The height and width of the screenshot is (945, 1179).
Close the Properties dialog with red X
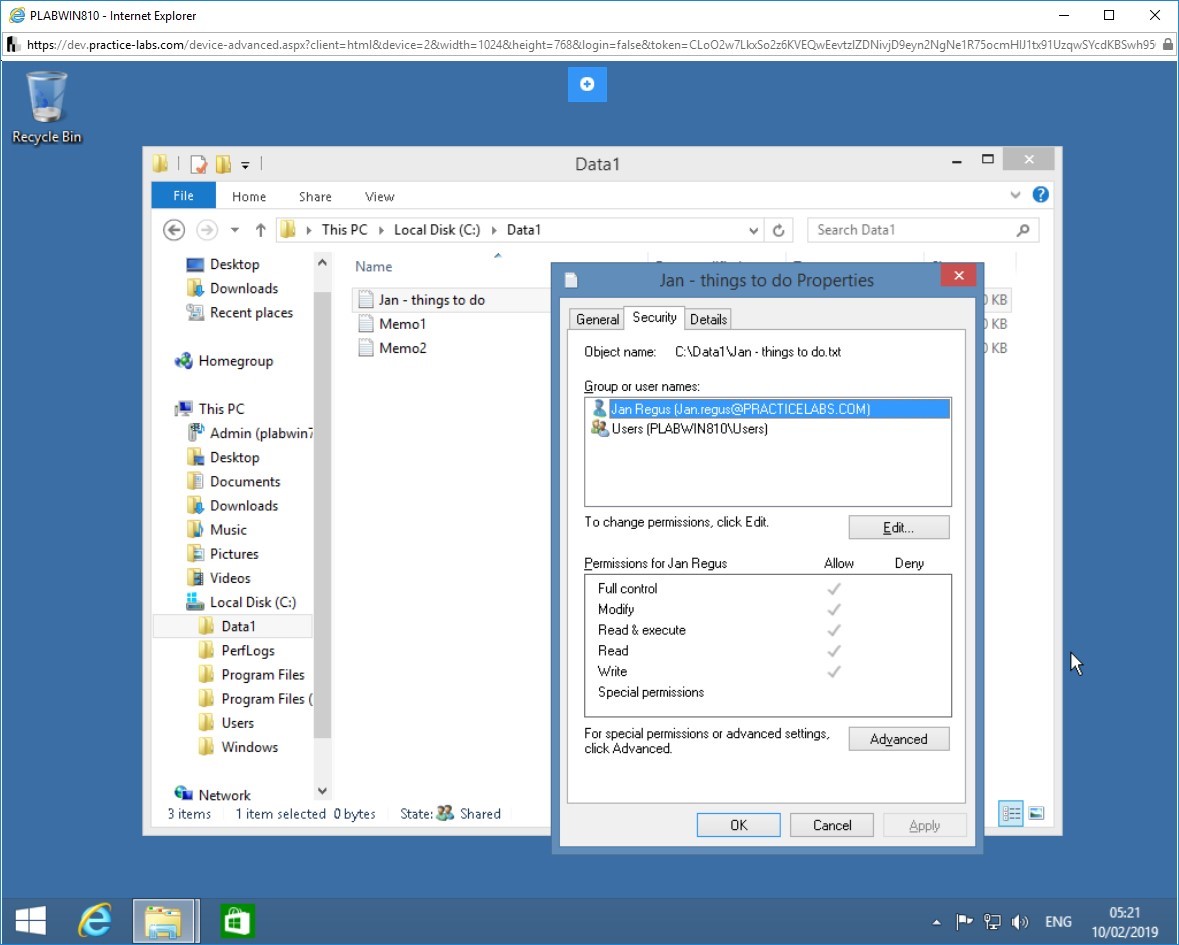tap(959, 276)
